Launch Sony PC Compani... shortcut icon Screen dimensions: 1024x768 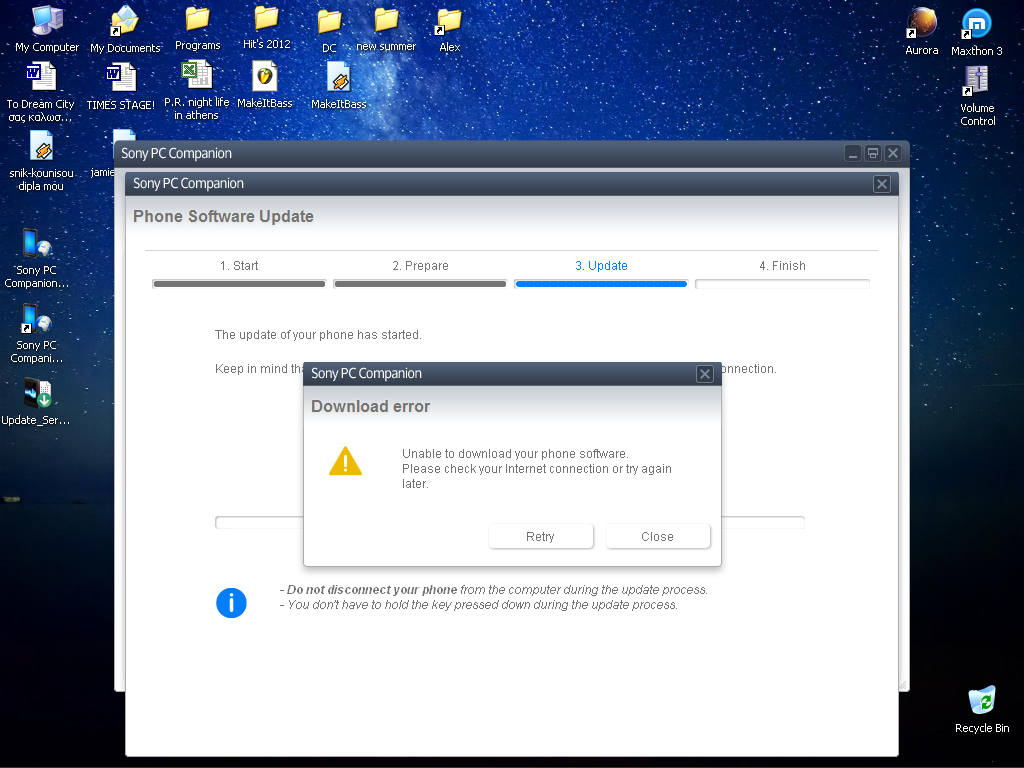coord(37,333)
